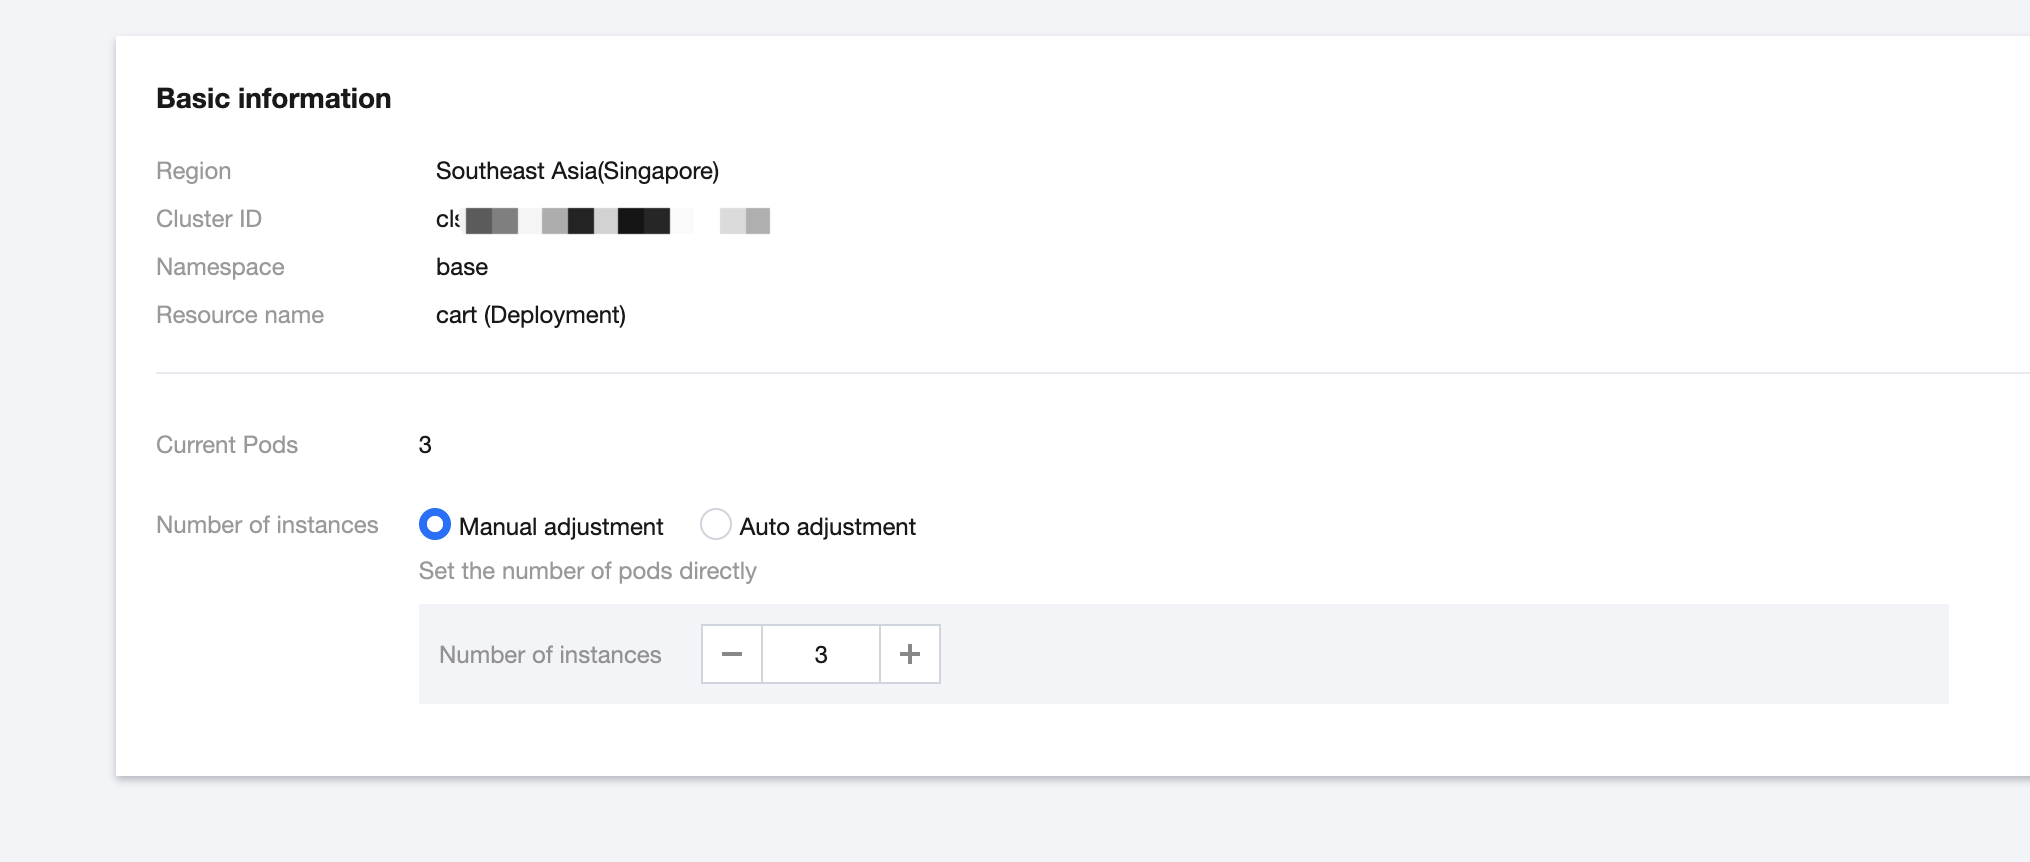Click the Southeast Asia(Singapore) region value
The image size is (2030, 862).
pyautogui.click(x=577, y=171)
